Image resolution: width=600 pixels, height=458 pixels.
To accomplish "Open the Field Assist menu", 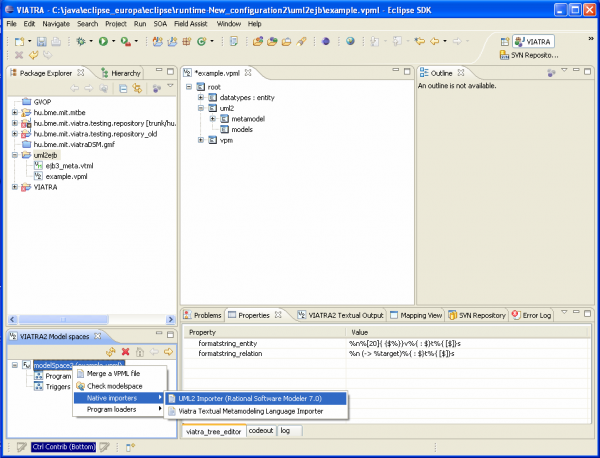I will coord(191,24).
